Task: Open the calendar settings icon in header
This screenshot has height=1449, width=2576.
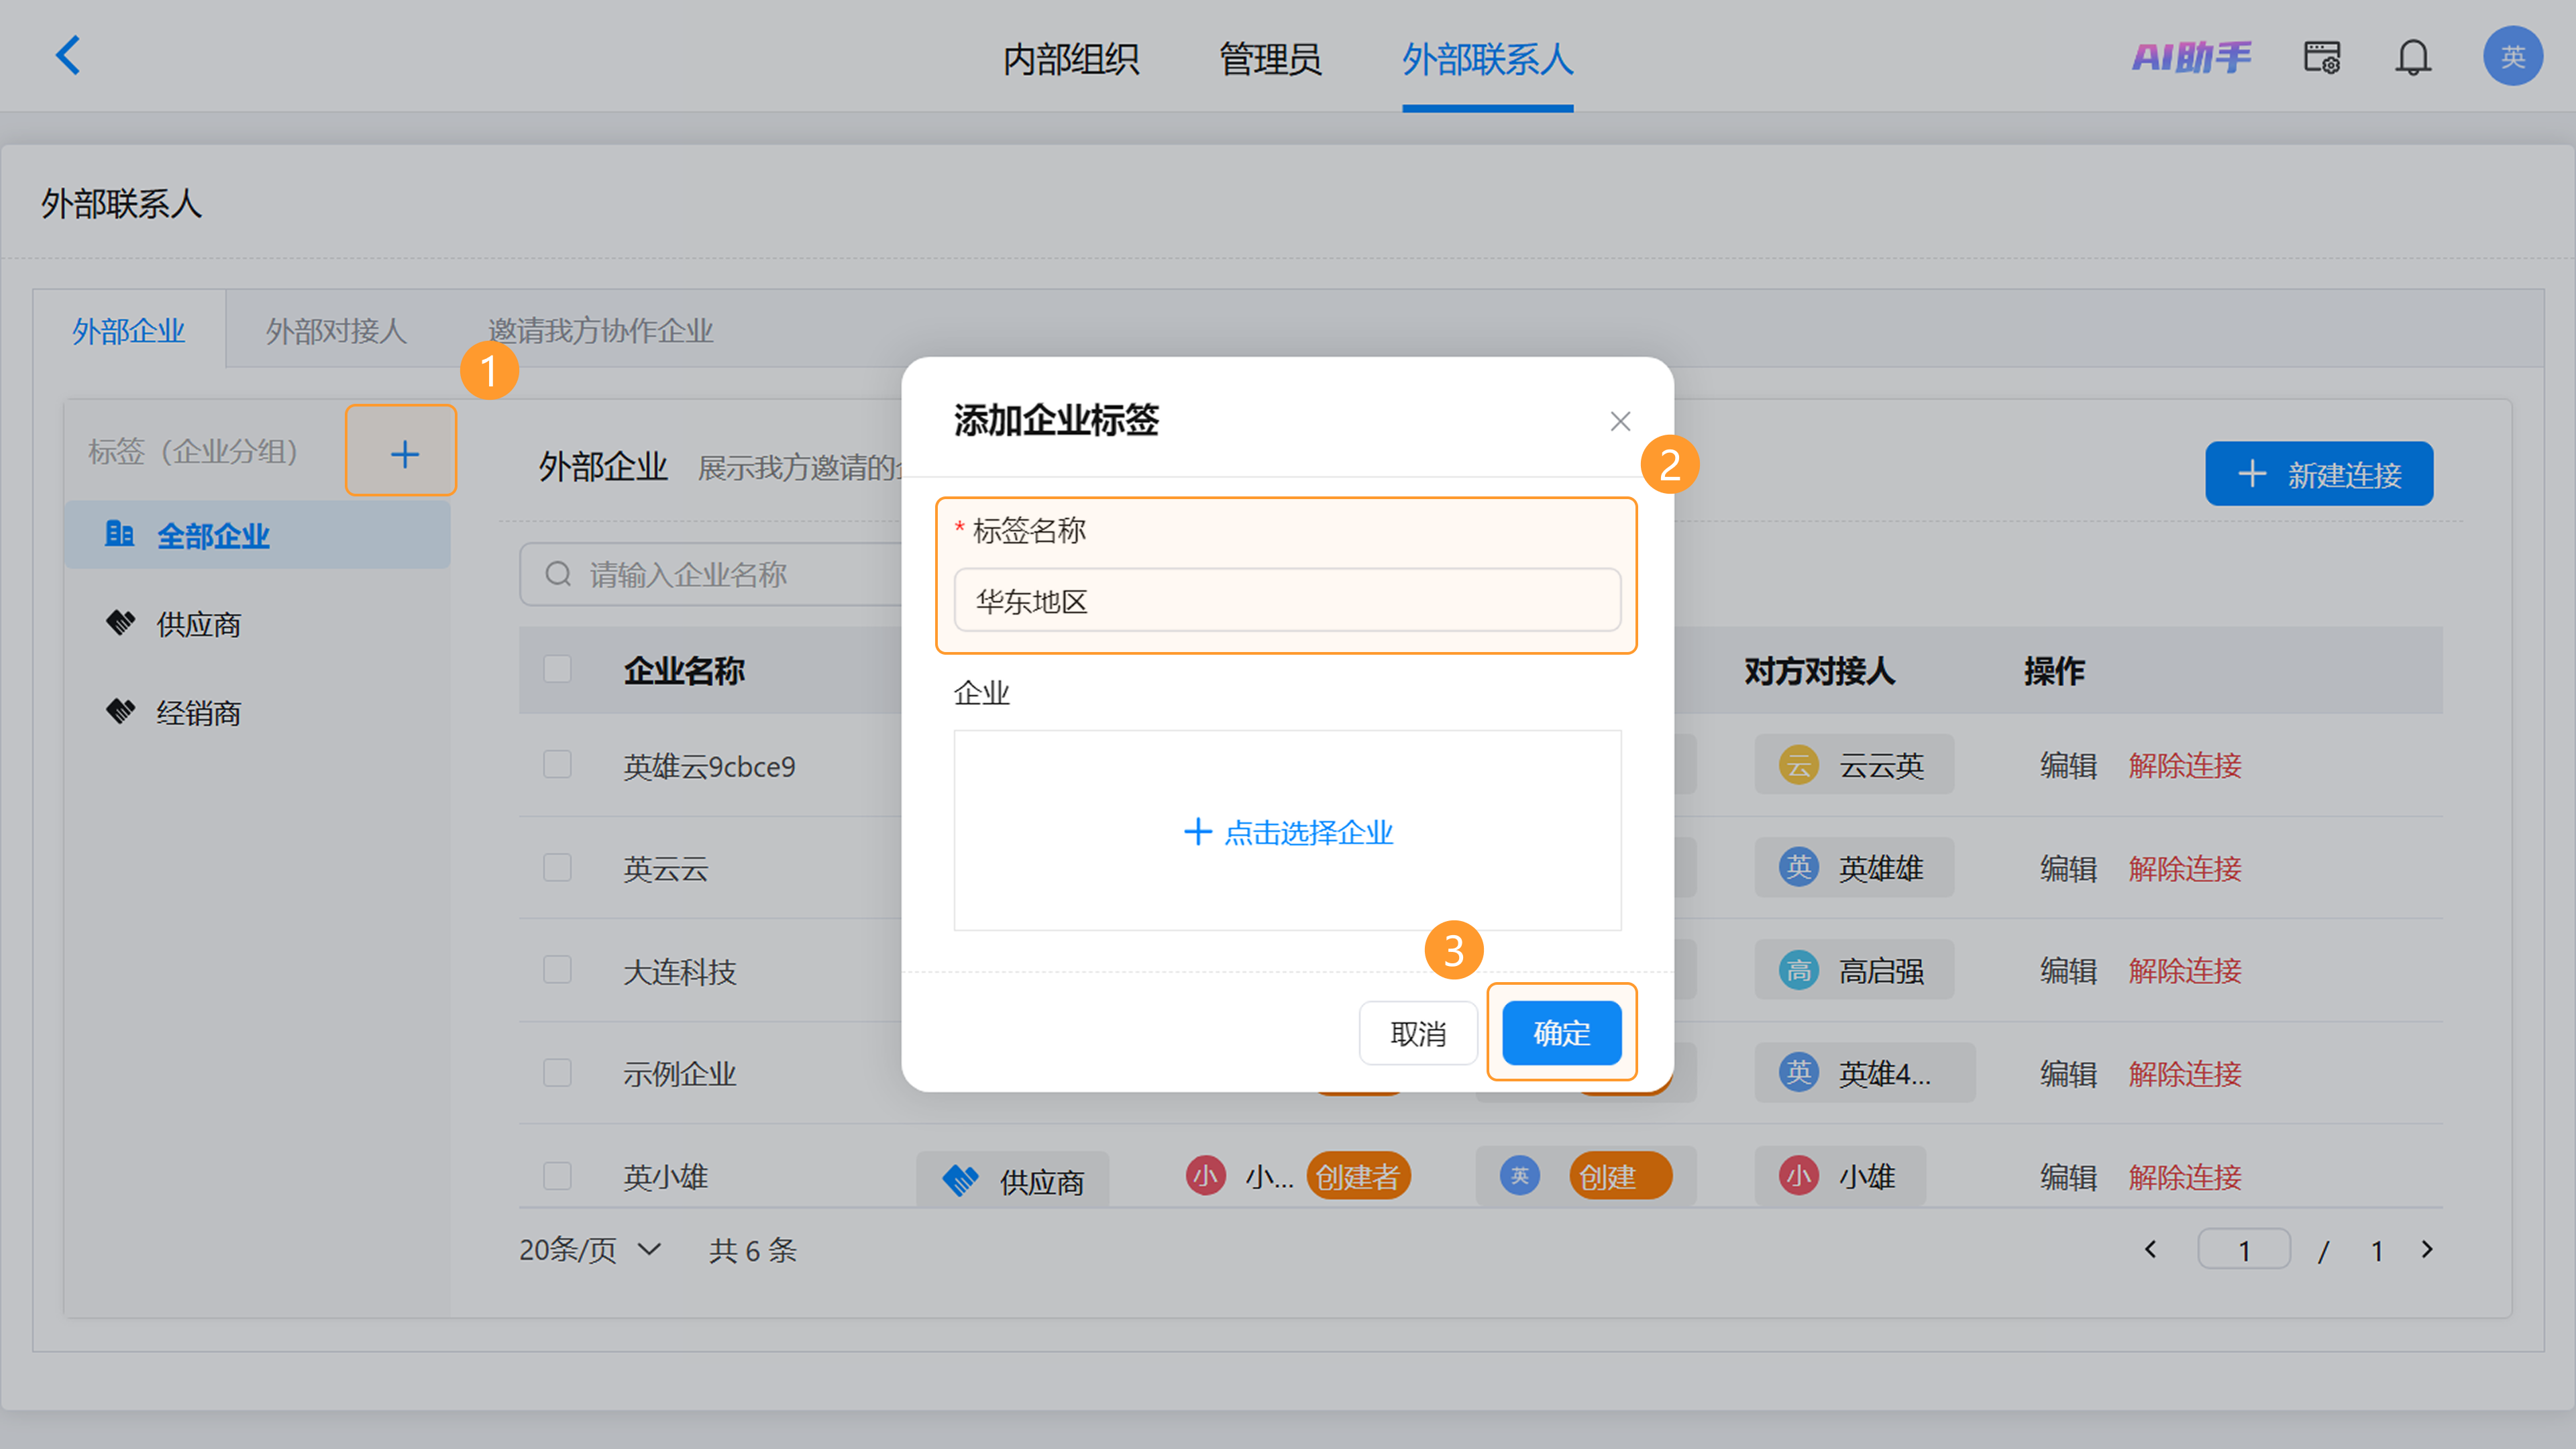Action: point(2322,57)
